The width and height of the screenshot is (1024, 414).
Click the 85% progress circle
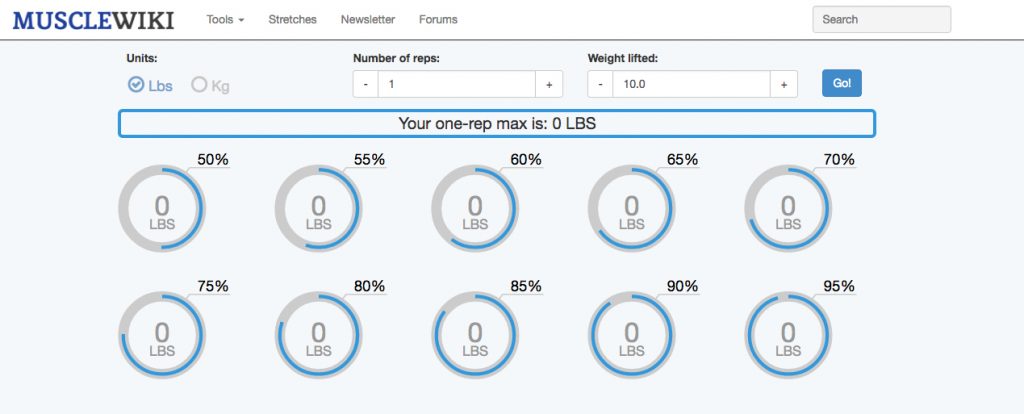coord(475,335)
